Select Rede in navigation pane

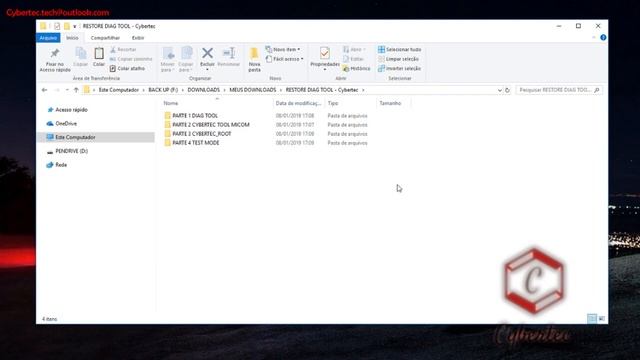coord(61,165)
